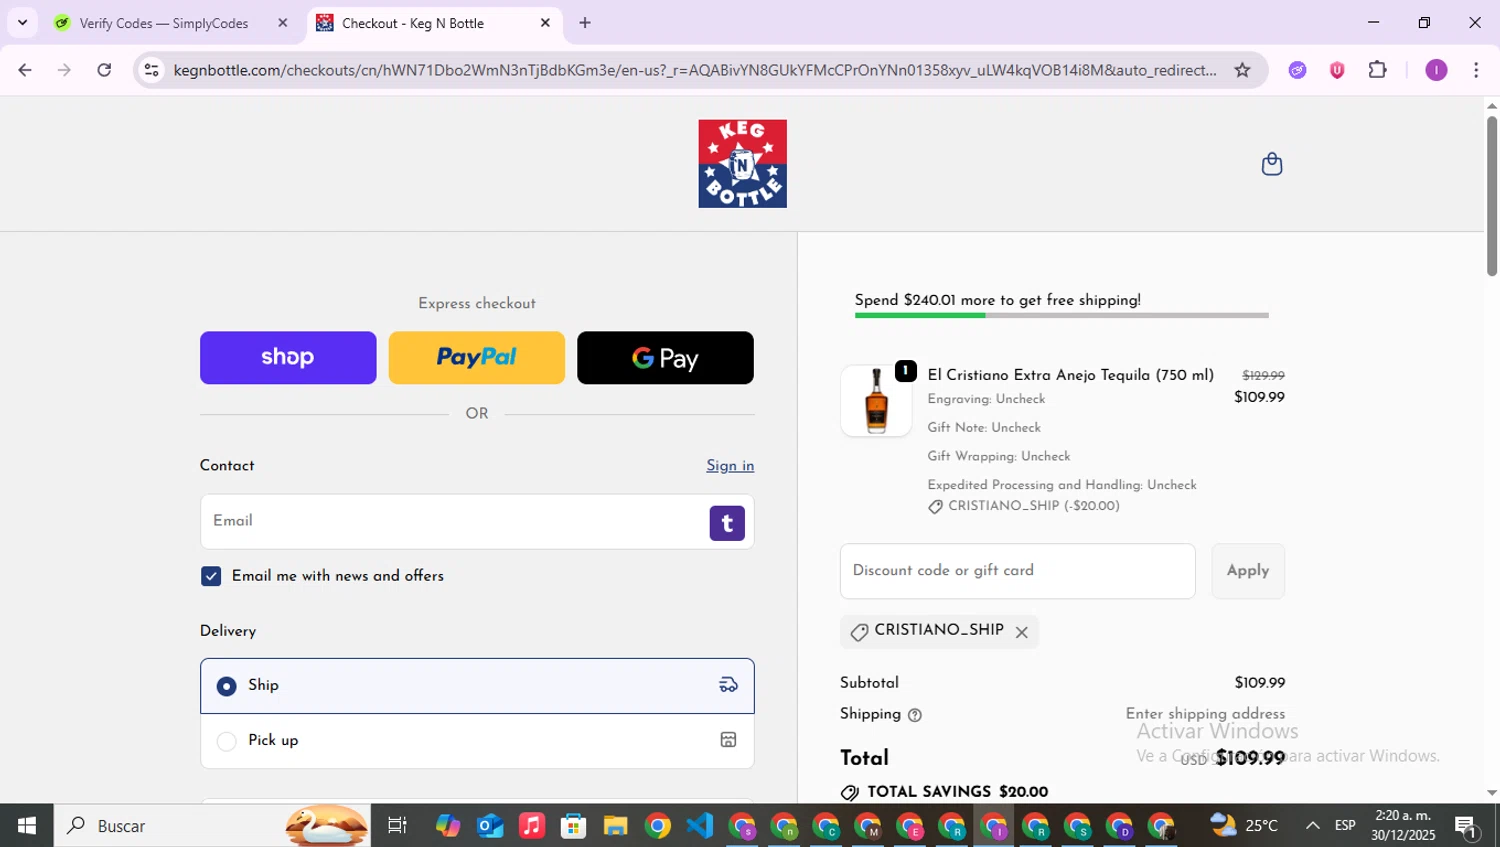The height and width of the screenshot is (847, 1500).
Task: Click the delivery truck icon in Ship row
Action: (728, 685)
